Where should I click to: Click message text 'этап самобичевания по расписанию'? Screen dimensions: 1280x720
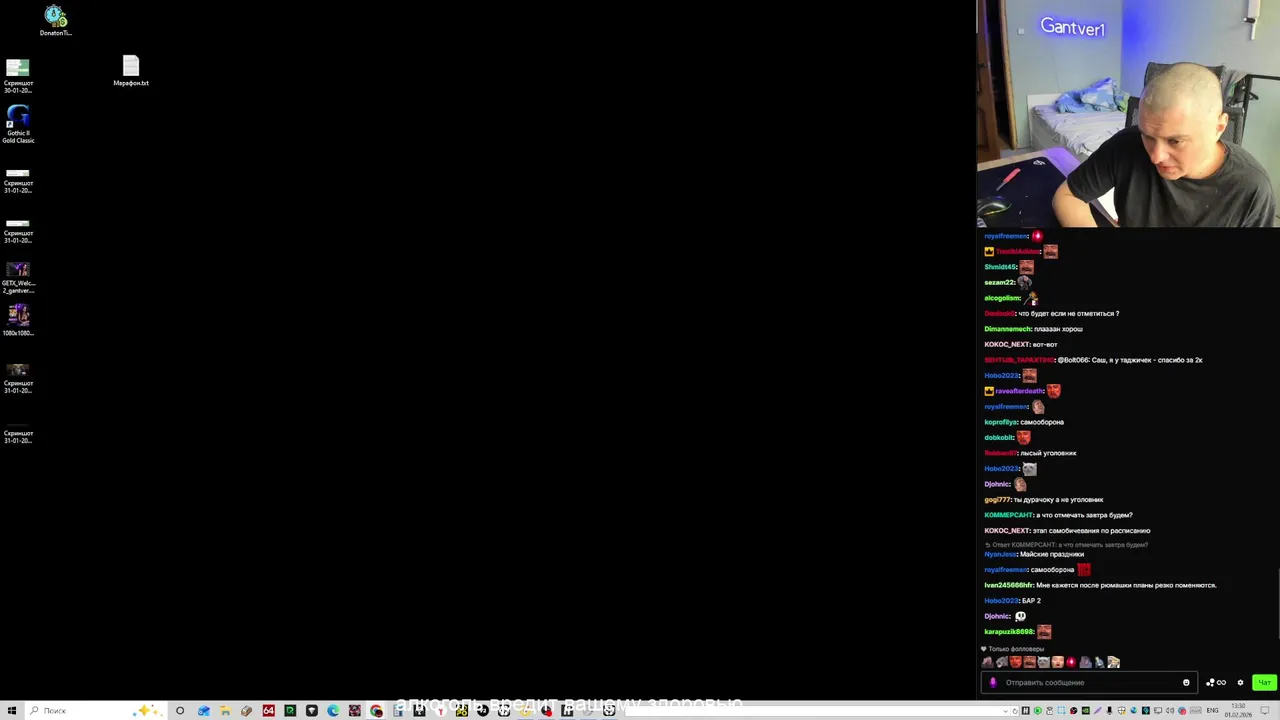1092,531
